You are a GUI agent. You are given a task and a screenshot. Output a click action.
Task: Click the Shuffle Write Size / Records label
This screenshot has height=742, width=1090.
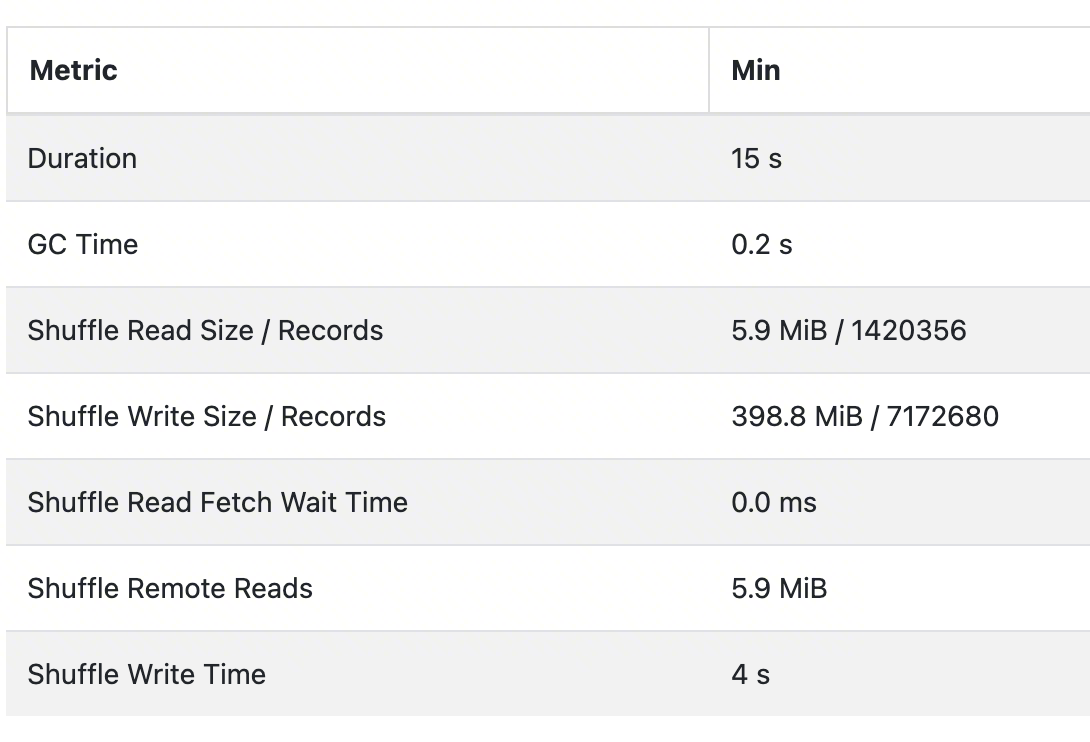[206, 417]
